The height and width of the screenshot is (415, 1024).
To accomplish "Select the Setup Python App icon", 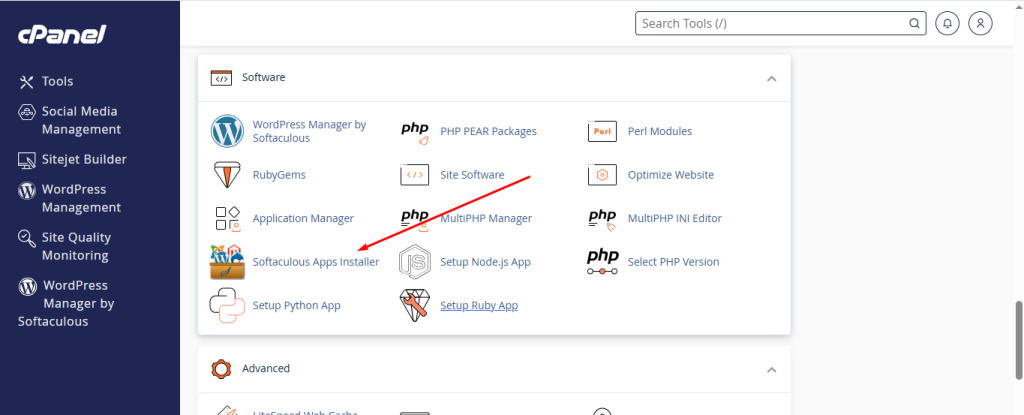I will pos(227,305).
